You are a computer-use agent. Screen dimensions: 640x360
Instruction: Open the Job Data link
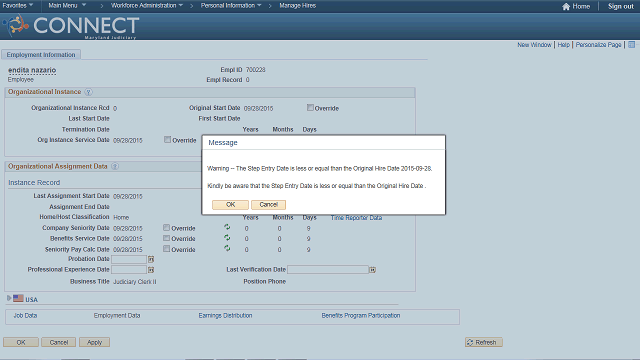click(25, 316)
